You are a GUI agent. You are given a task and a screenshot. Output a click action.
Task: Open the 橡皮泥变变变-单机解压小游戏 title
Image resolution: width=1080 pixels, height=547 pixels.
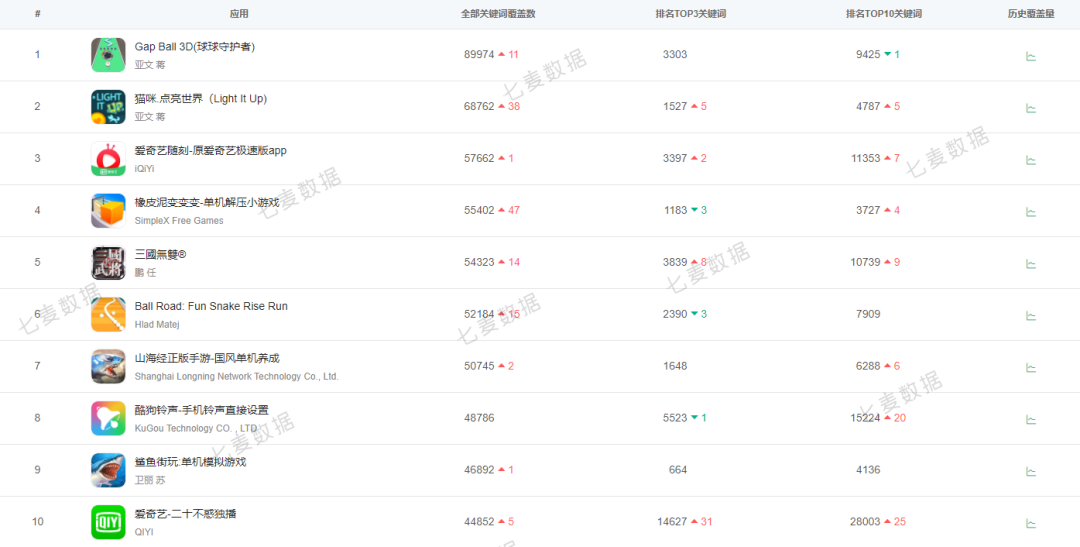click(207, 203)
